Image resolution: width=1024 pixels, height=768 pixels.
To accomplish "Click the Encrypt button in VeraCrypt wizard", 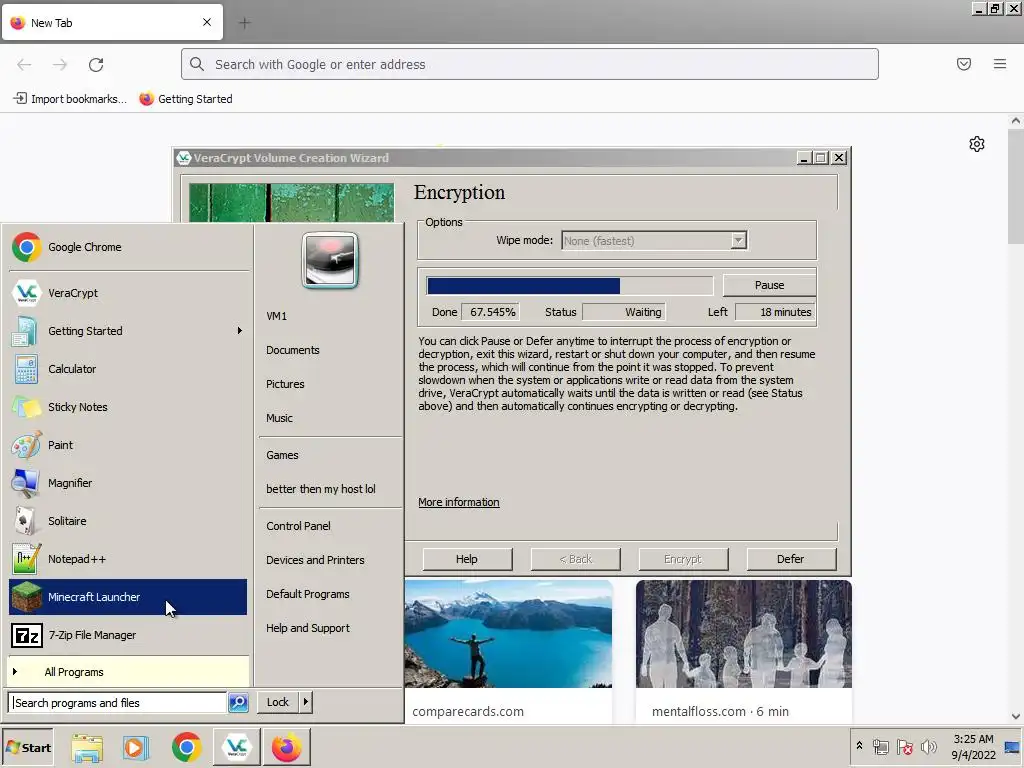I will 683,559.
